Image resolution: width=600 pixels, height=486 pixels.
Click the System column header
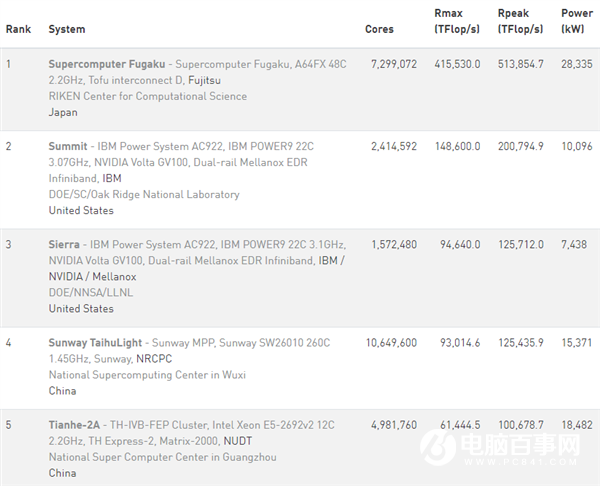click(x=67, y=29)
